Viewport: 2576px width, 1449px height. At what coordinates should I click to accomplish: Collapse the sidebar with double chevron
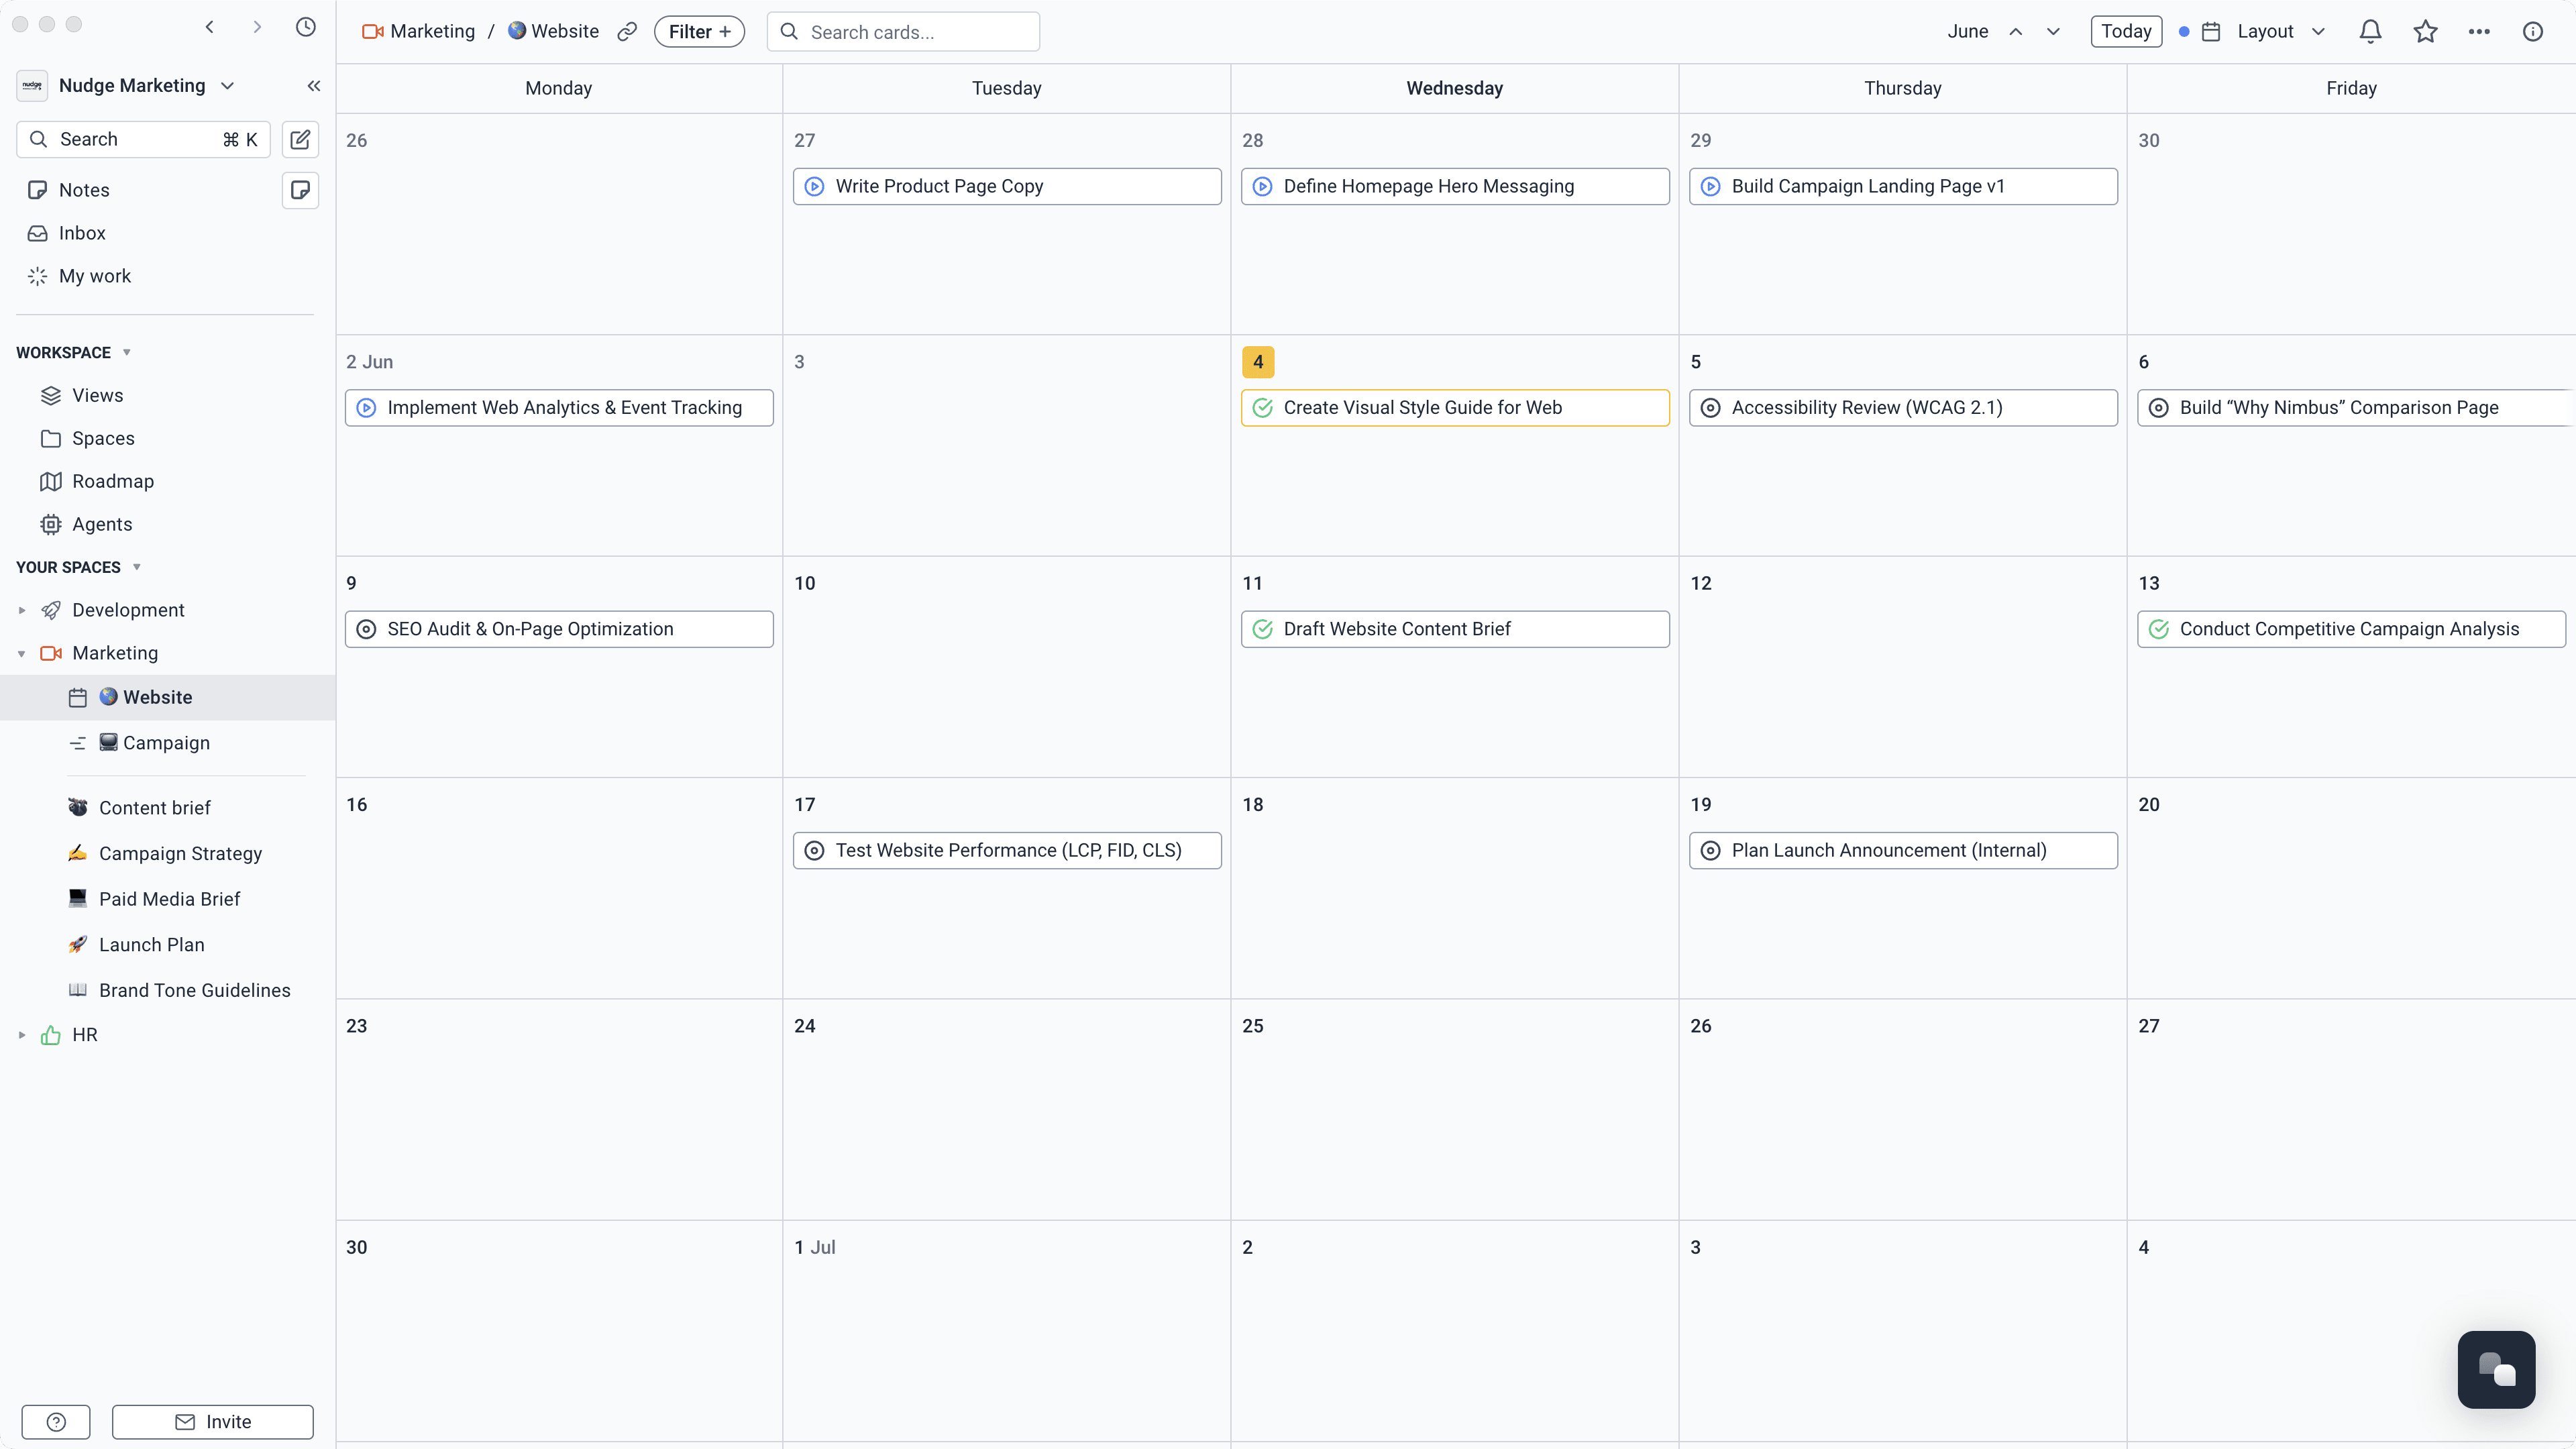(x=314, y=86)
